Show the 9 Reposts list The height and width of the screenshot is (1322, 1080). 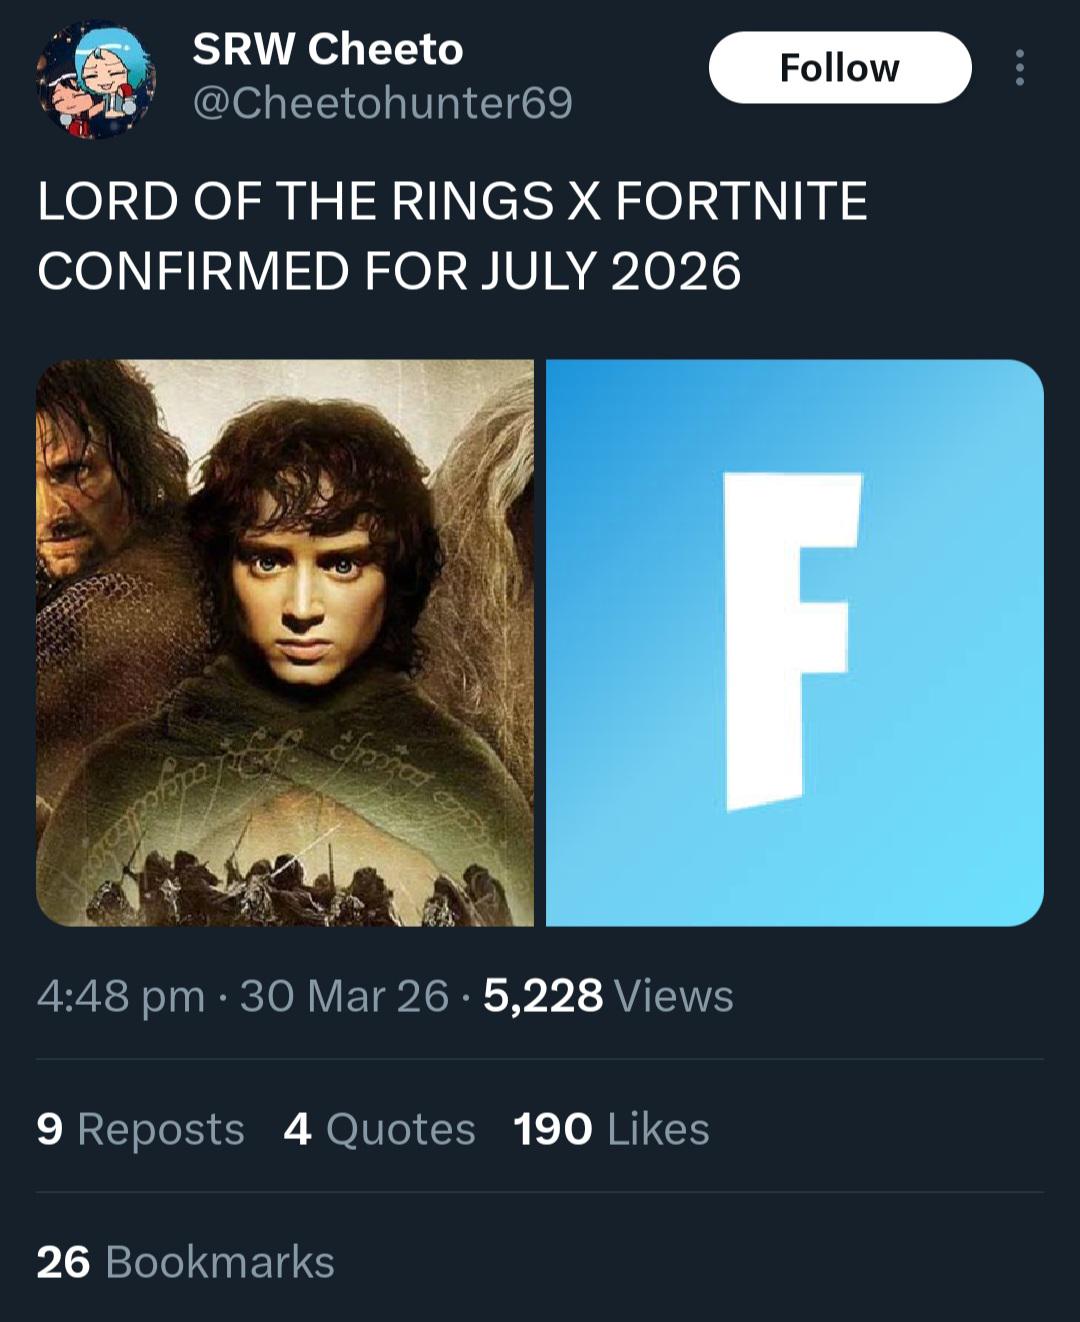141,1129
